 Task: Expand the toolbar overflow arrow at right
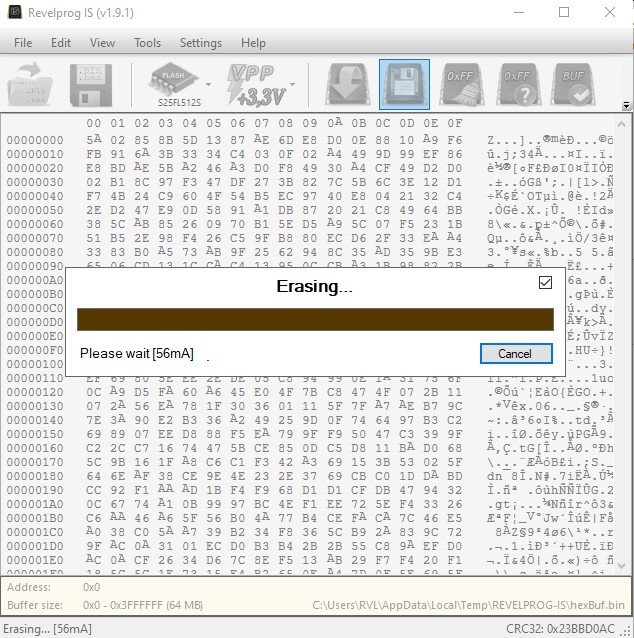(626, 105)
